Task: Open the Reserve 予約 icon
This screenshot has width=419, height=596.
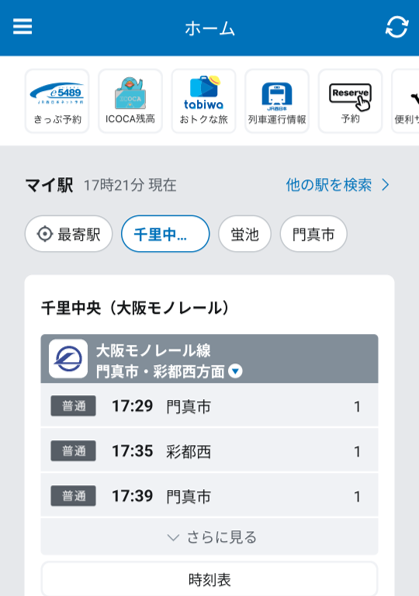Action: tap(350, 101)
